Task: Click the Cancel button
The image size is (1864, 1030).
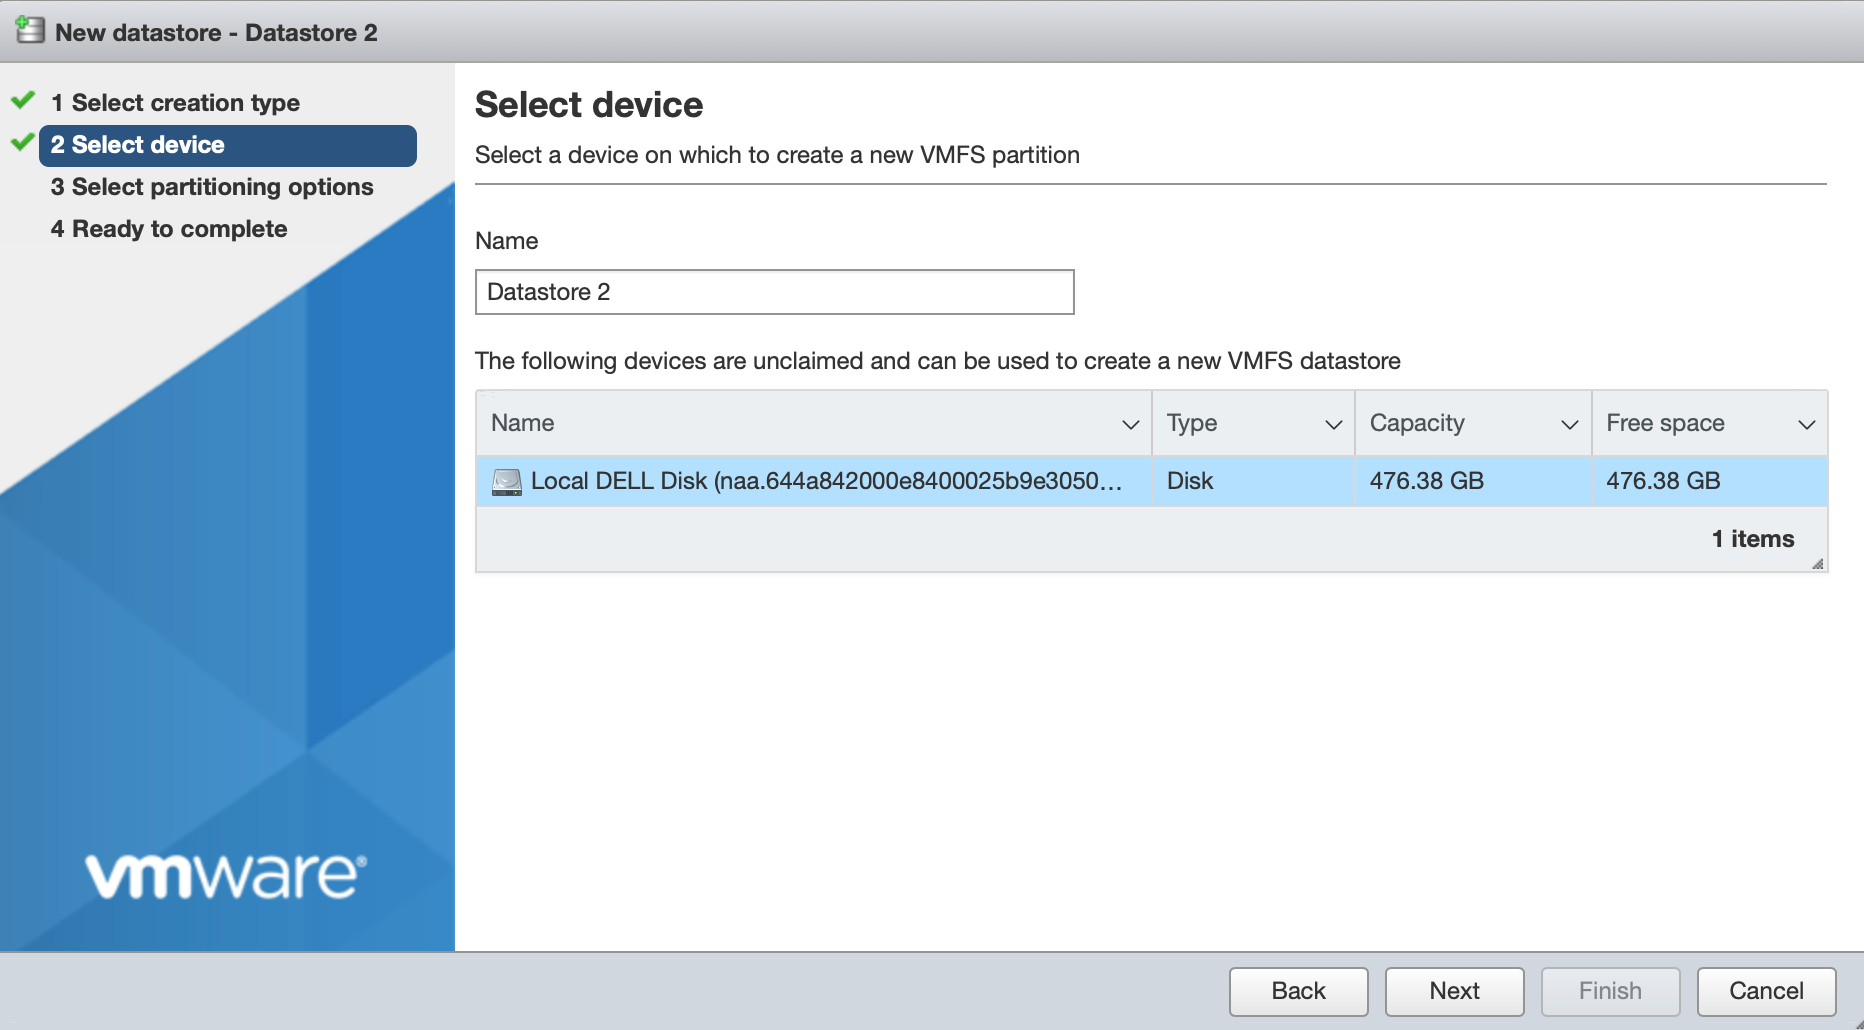Action: 1766,991
